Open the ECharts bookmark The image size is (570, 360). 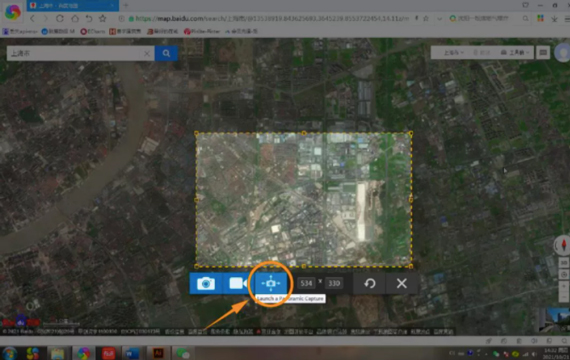point(93,32)
